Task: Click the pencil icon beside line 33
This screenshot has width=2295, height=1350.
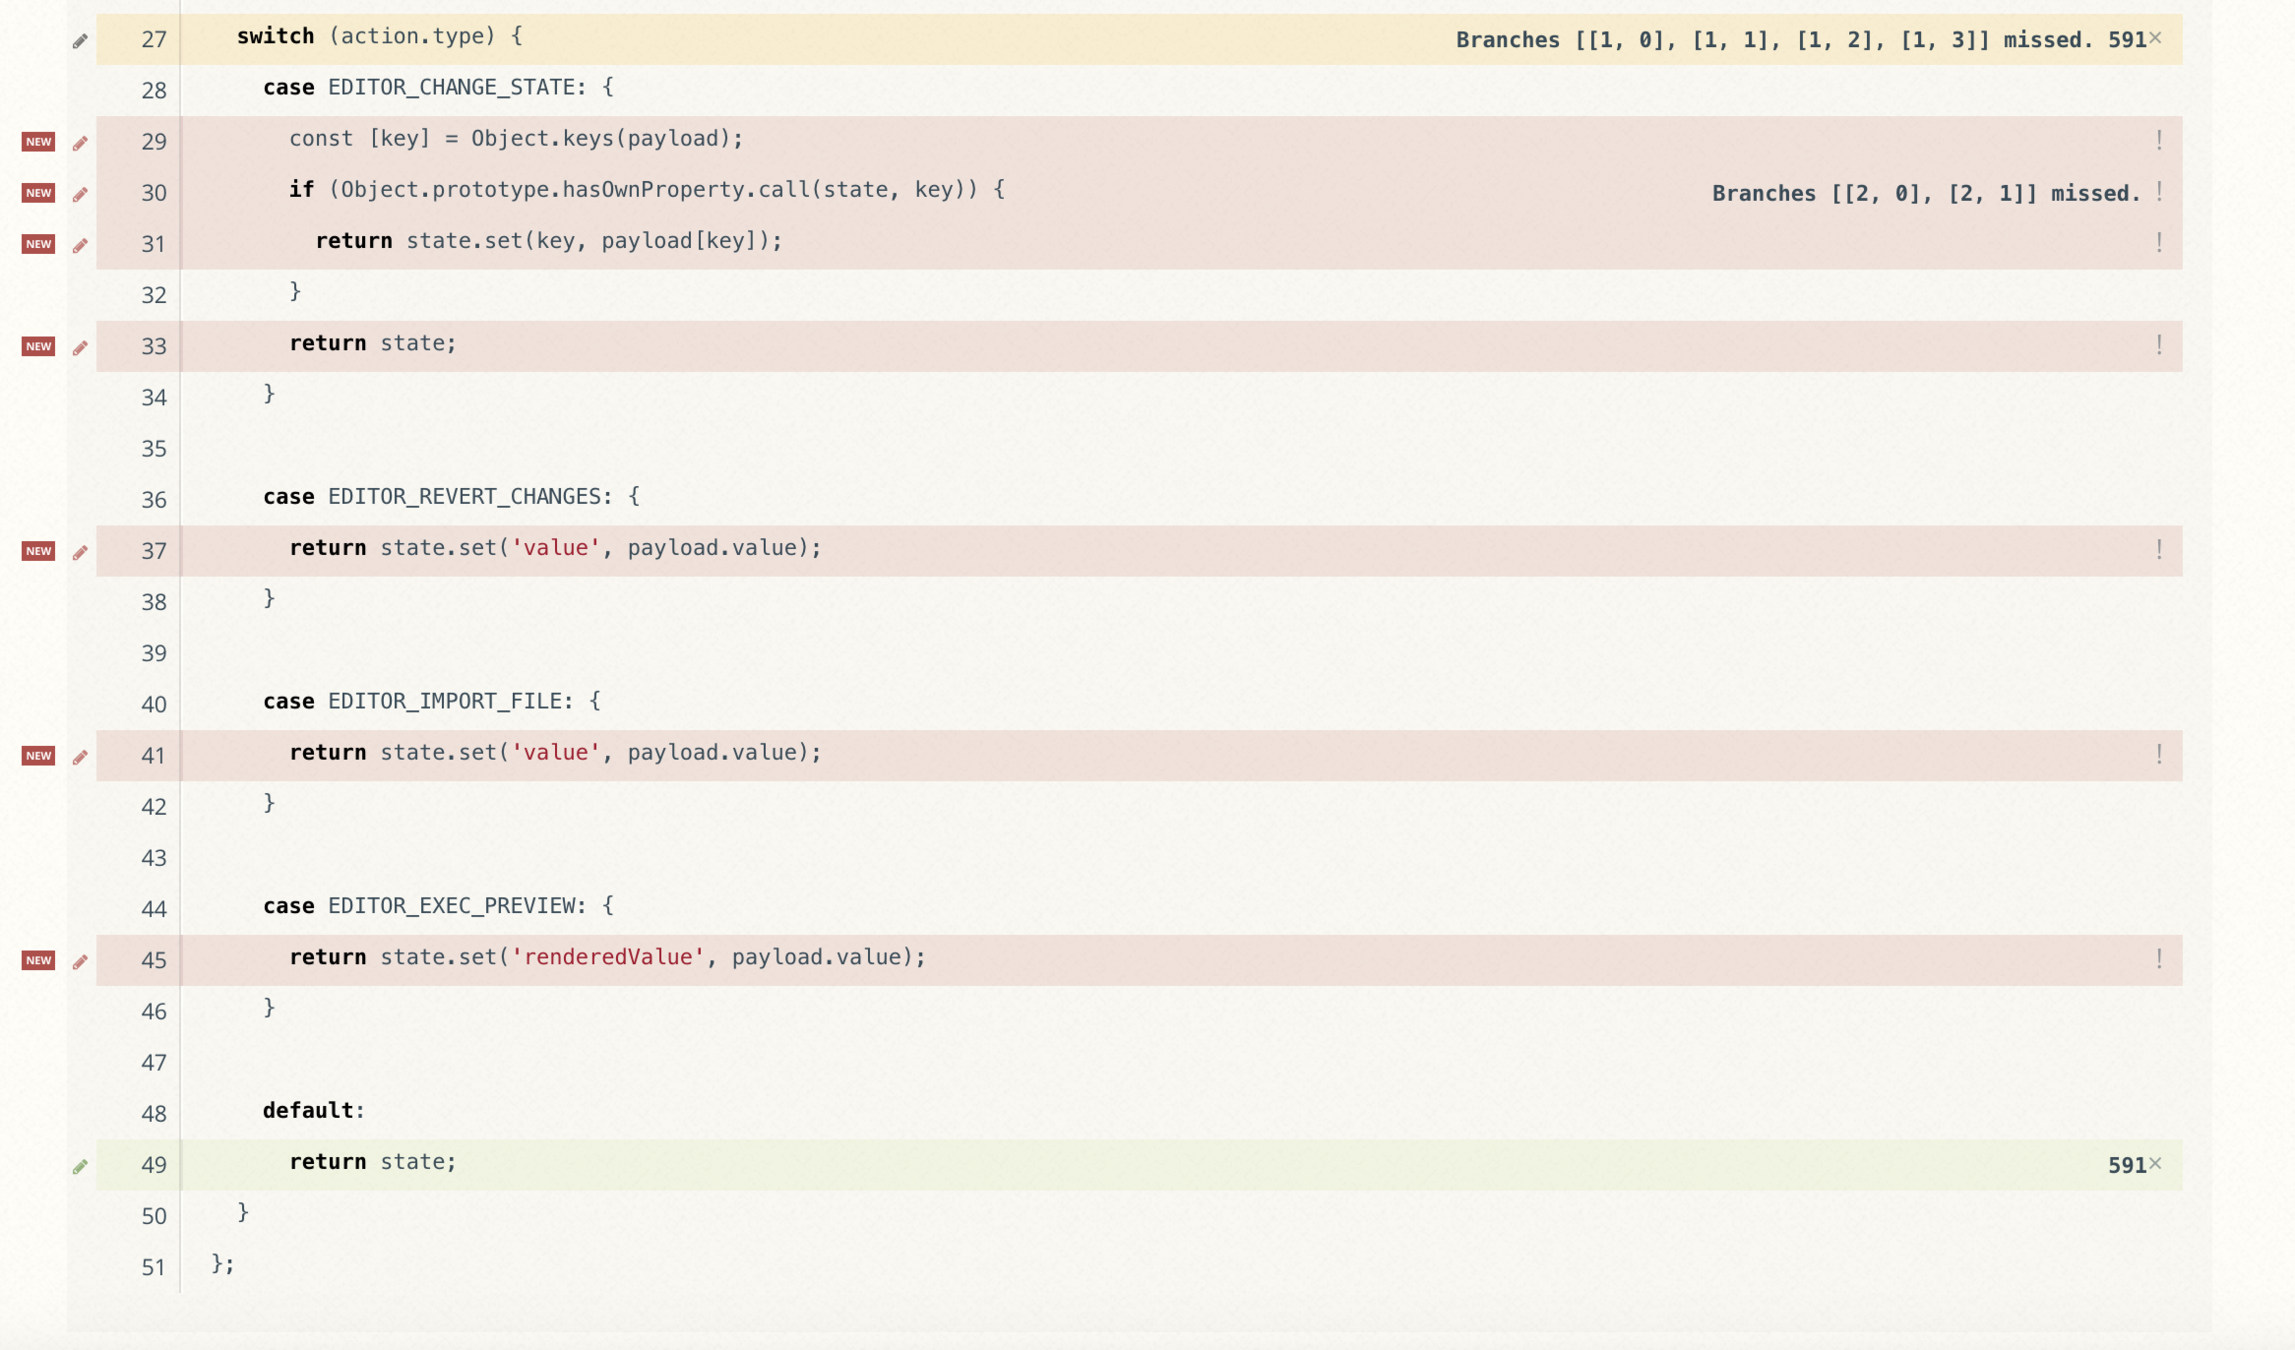Action: [80, 348]
